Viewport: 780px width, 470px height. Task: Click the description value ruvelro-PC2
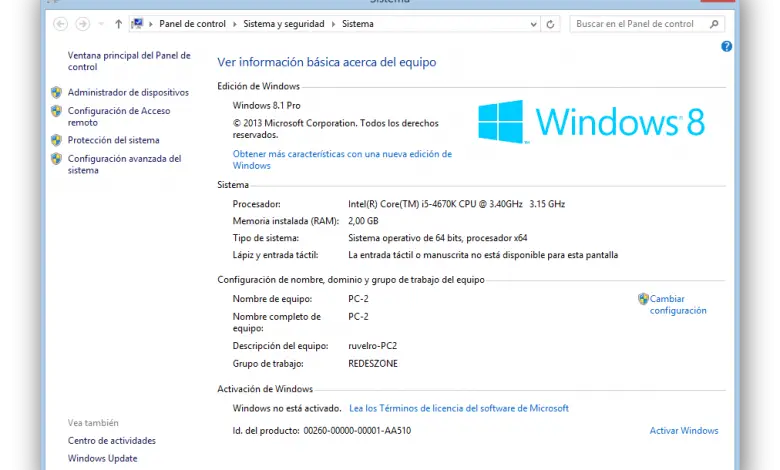point(373,346)
